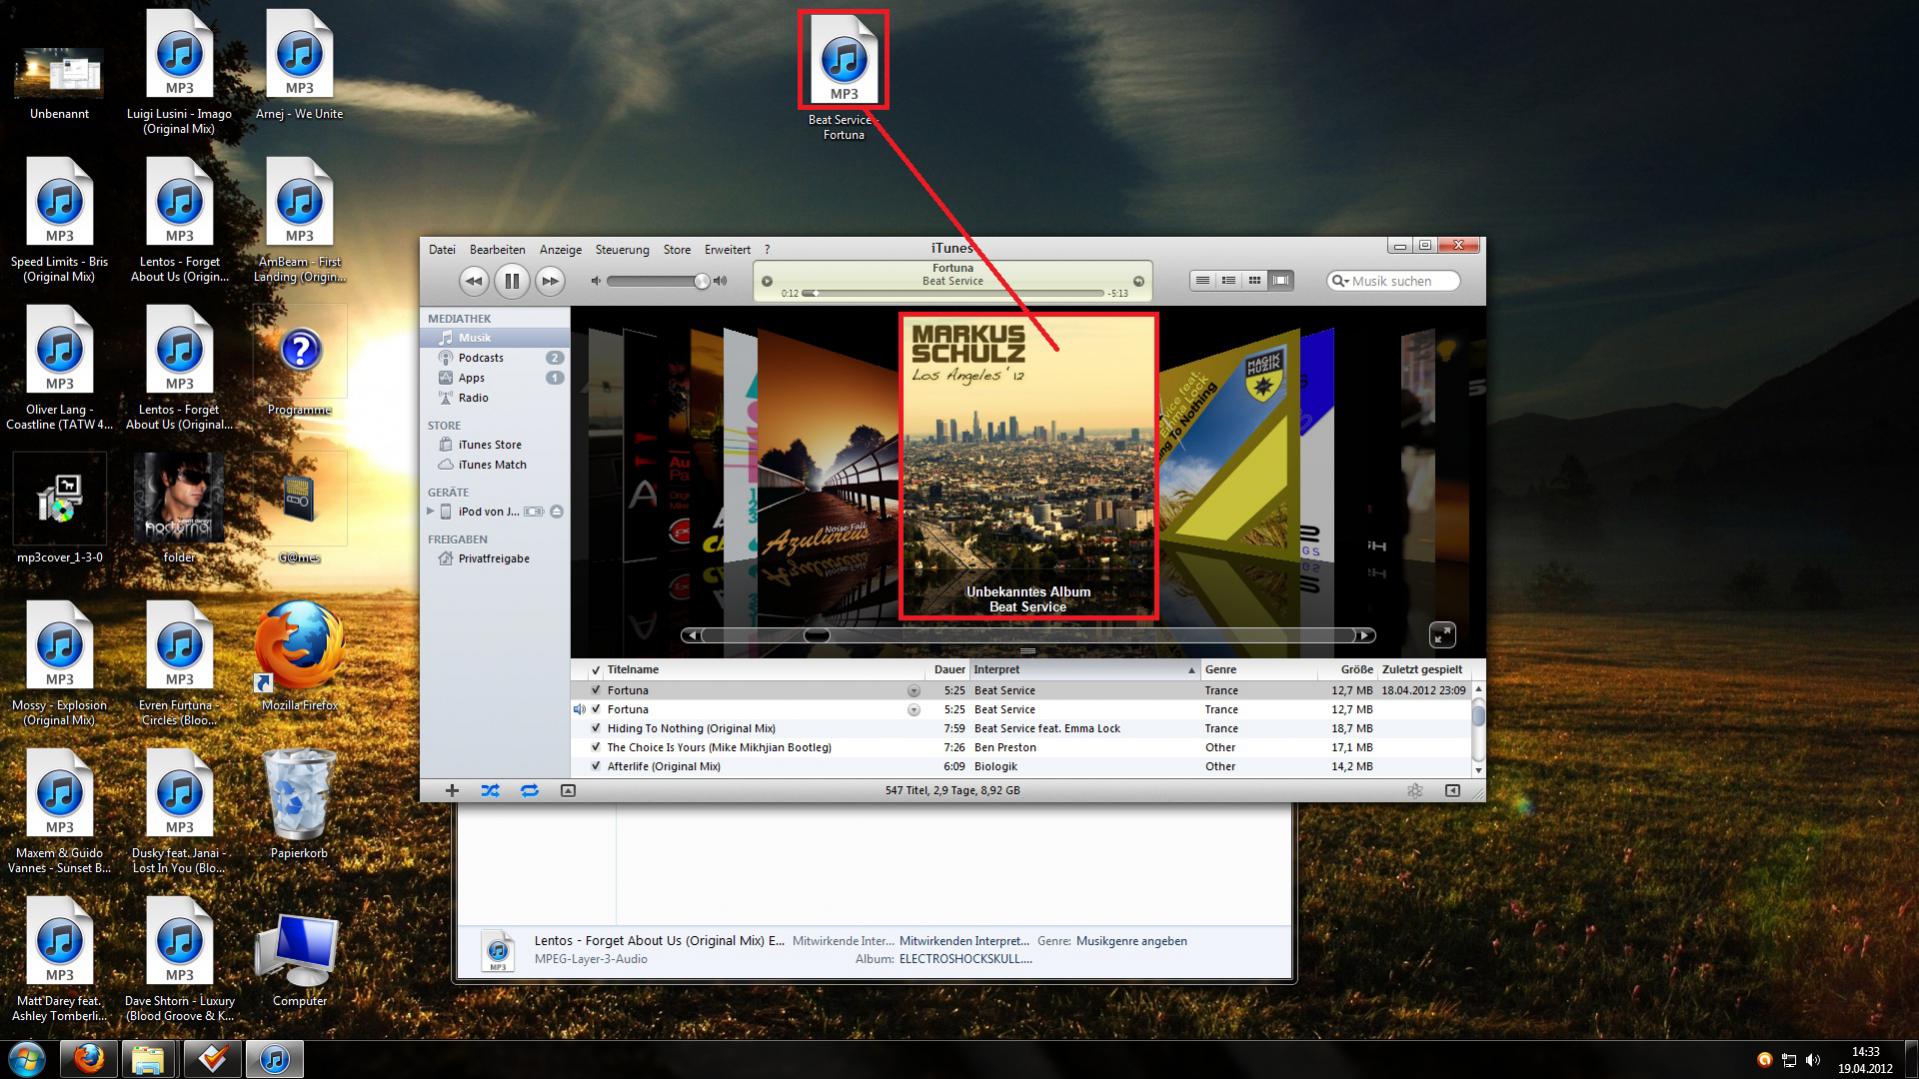Open the Steuerung menu
The width and height of the screenshot is (1919, 1079).
coord(622,249)
